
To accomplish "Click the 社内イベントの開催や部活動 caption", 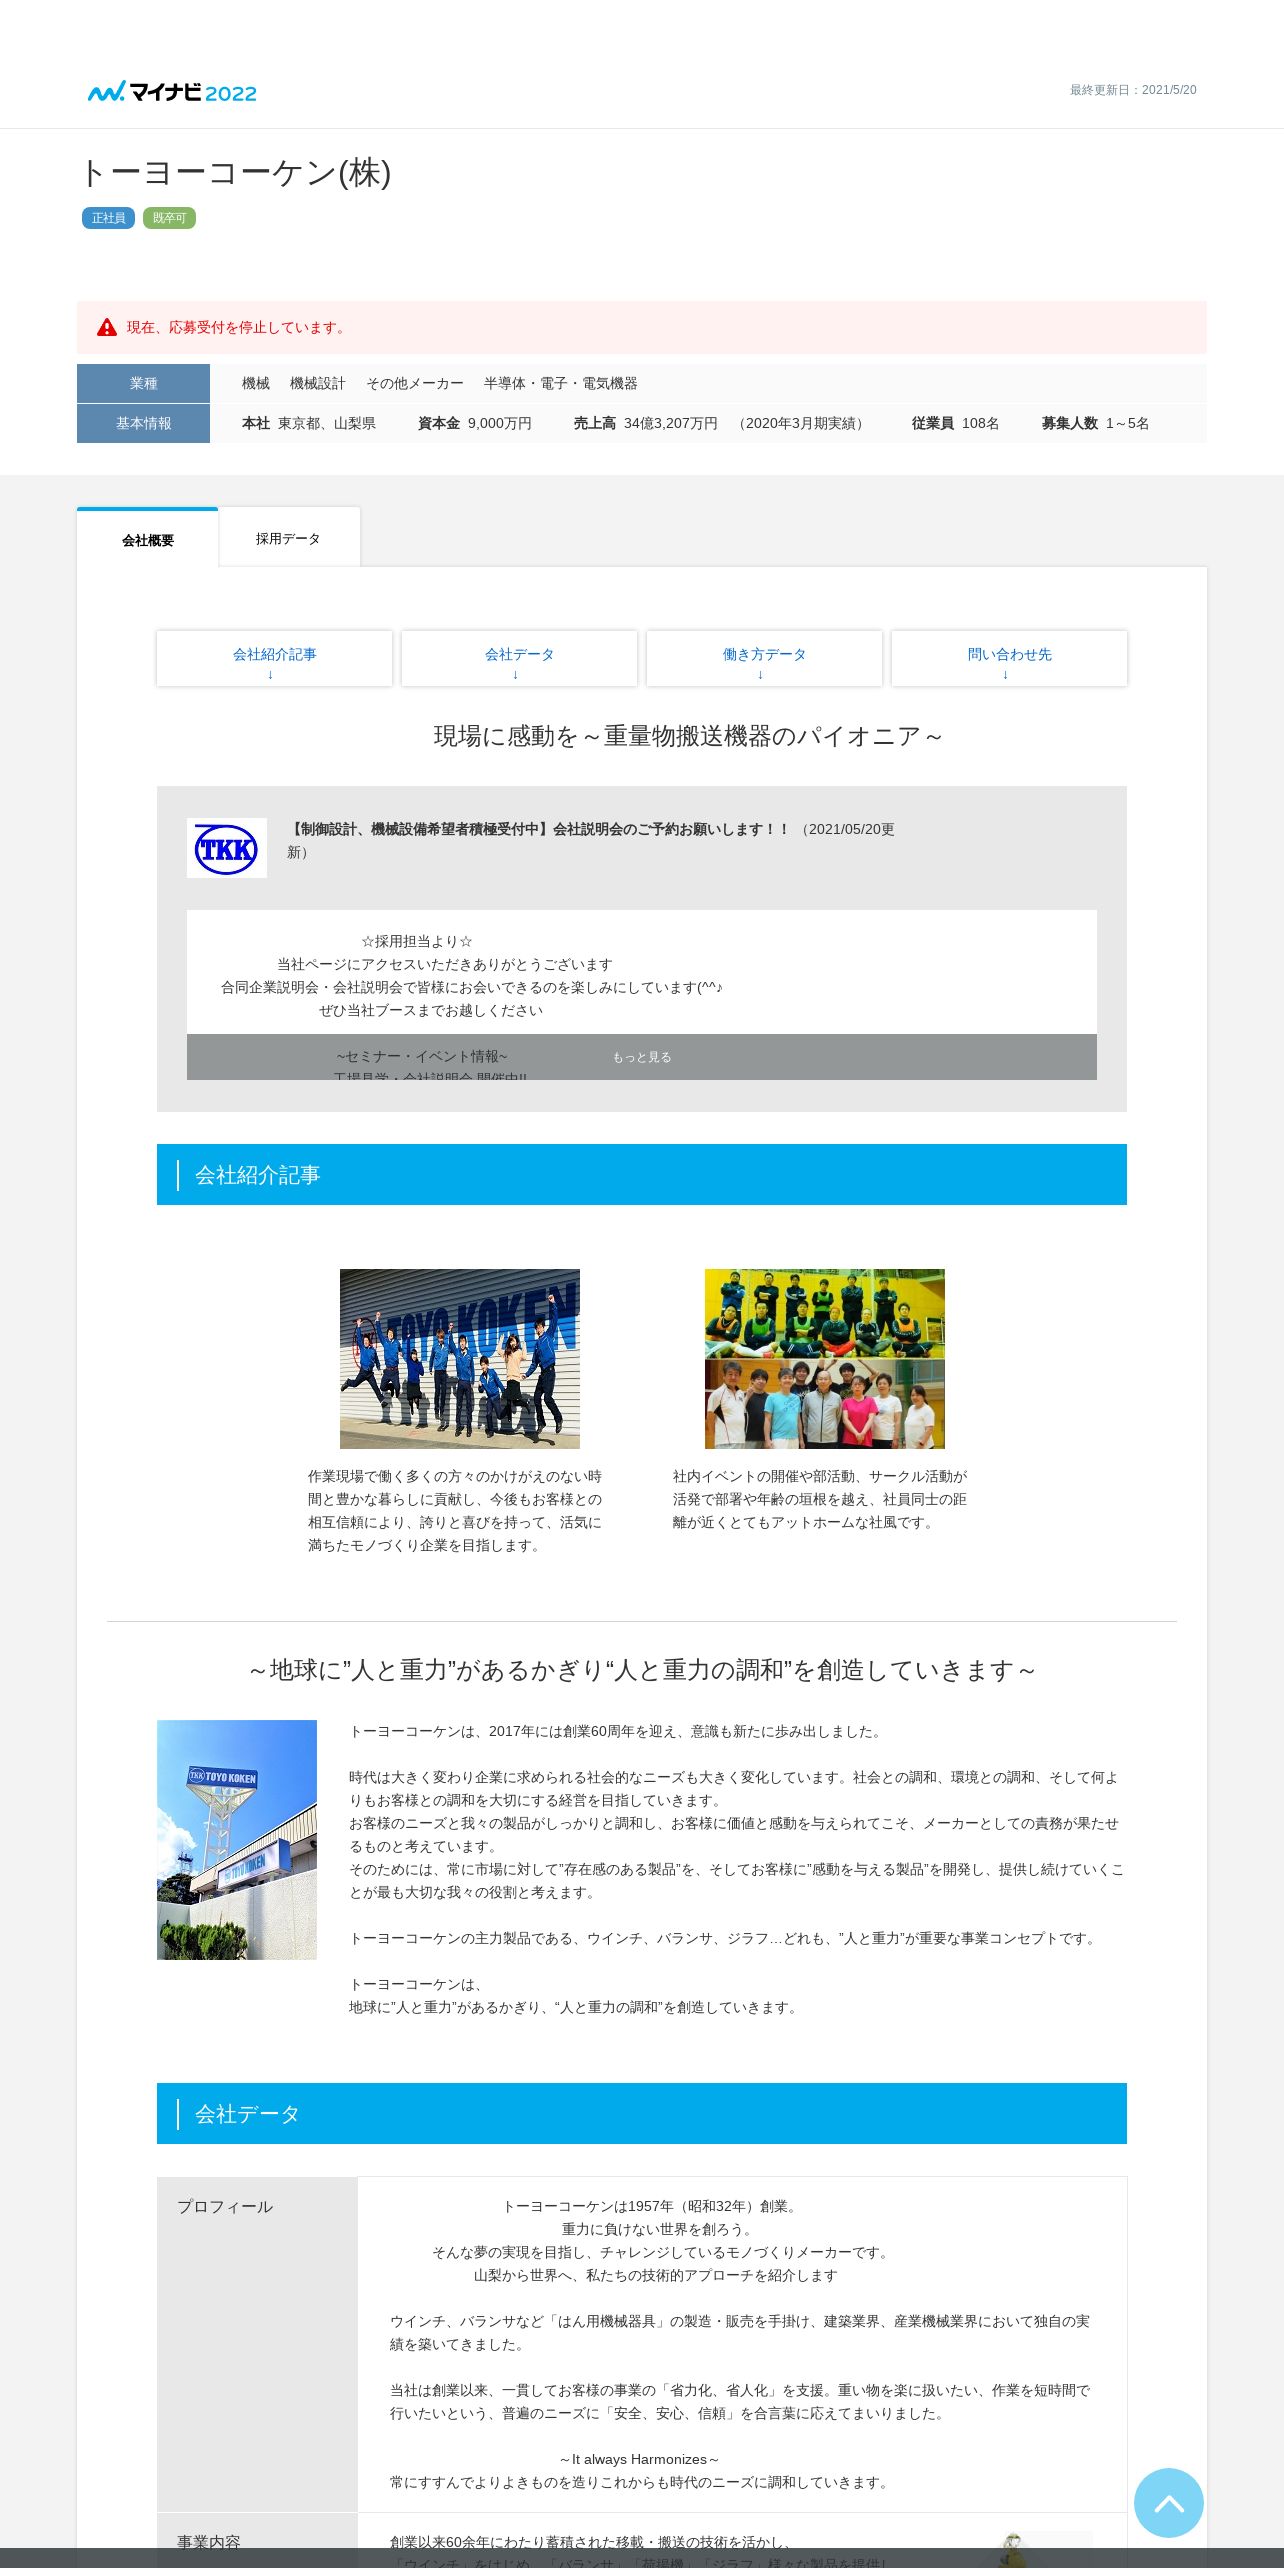I will pyautogui.click(x=820, y=1499).
